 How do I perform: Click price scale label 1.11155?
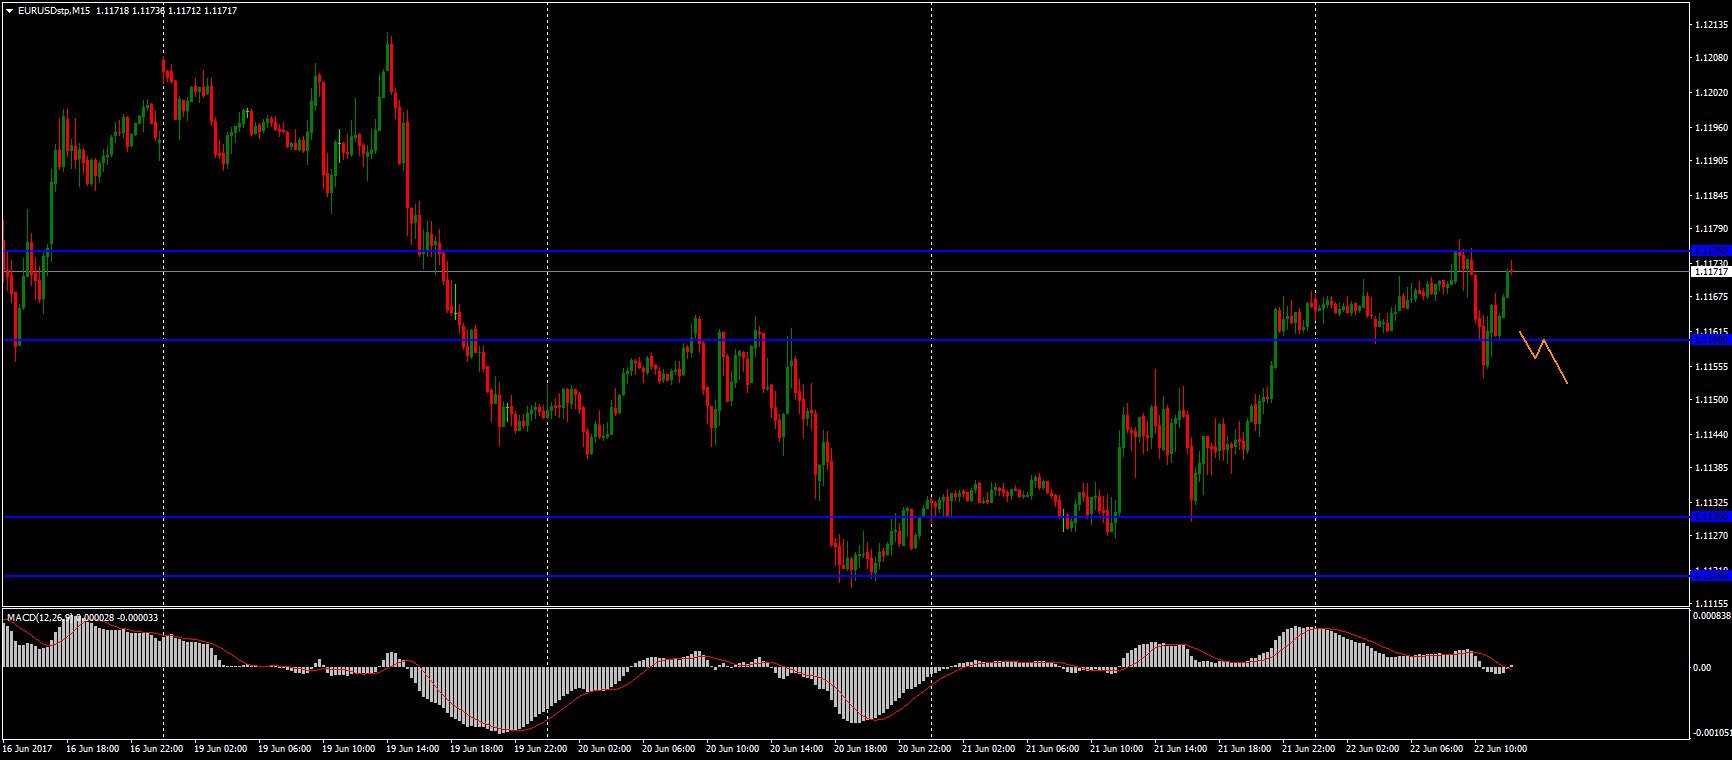1712,604
